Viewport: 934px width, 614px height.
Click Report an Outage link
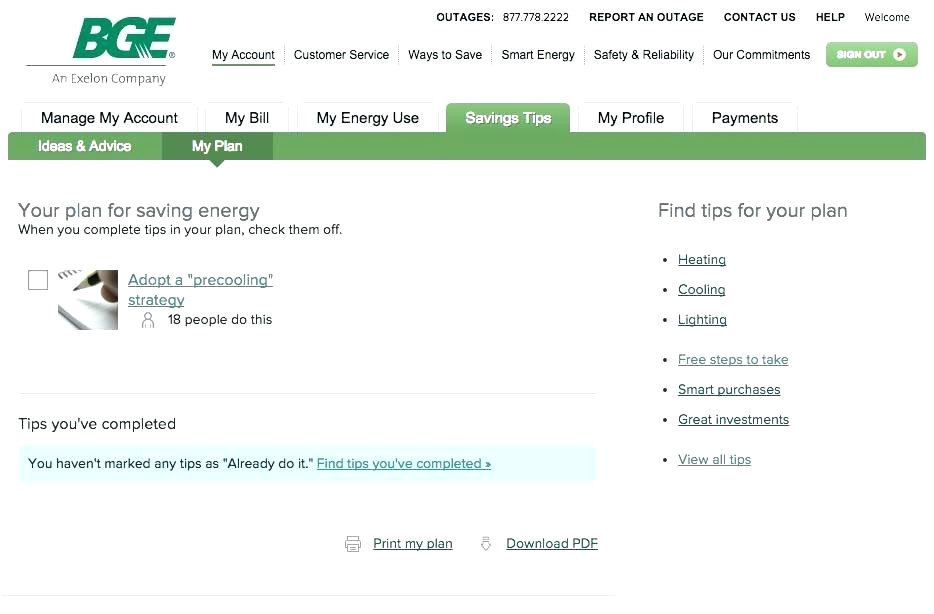point(646,17)
